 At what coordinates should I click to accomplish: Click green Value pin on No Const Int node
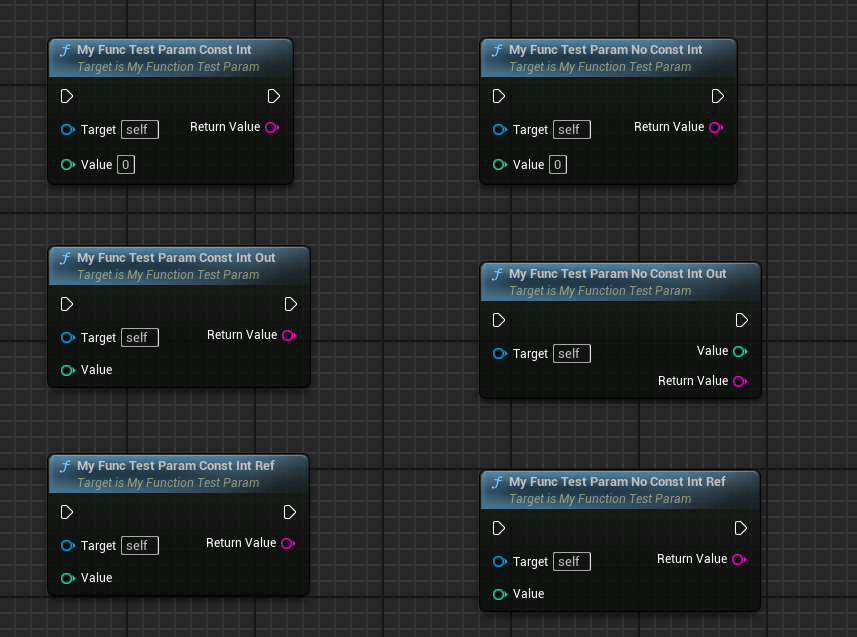[499, 165]
